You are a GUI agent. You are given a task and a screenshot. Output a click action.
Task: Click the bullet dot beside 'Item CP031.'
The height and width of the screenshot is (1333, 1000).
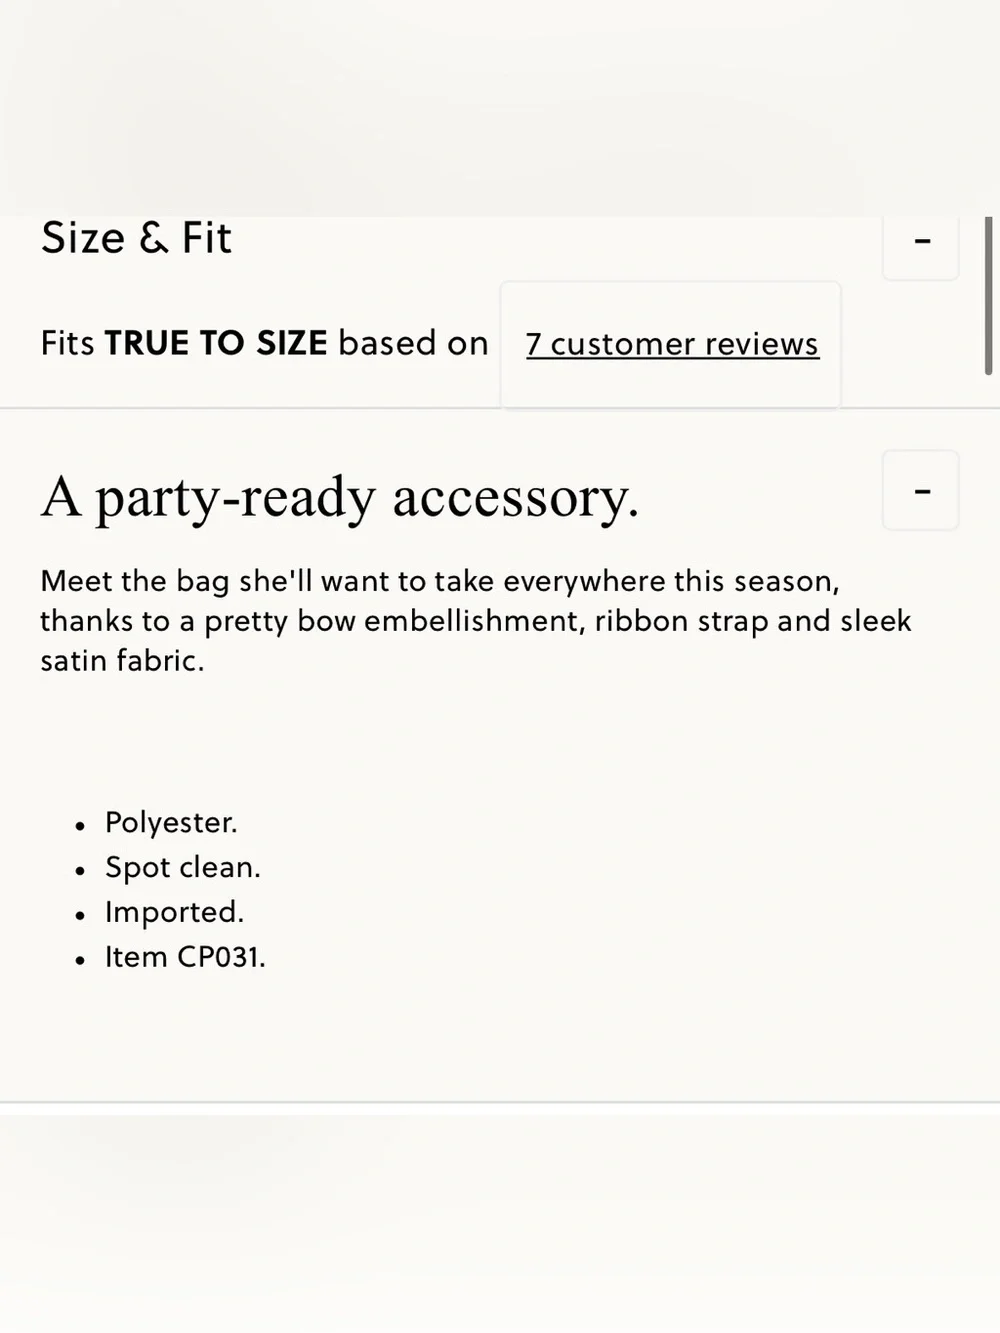tap(80, 961)
